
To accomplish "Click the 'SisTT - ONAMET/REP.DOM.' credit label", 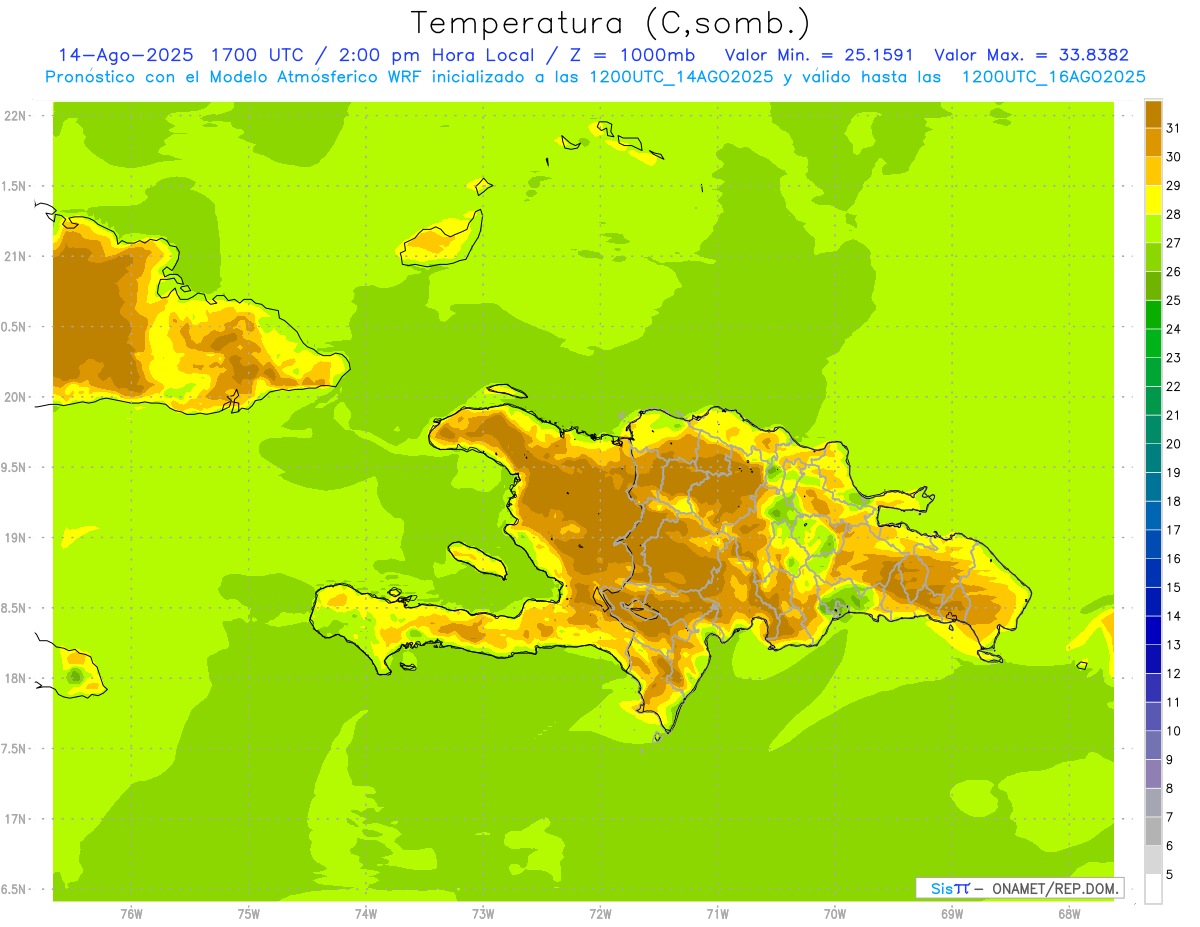I will click(x=1020, y=888).
